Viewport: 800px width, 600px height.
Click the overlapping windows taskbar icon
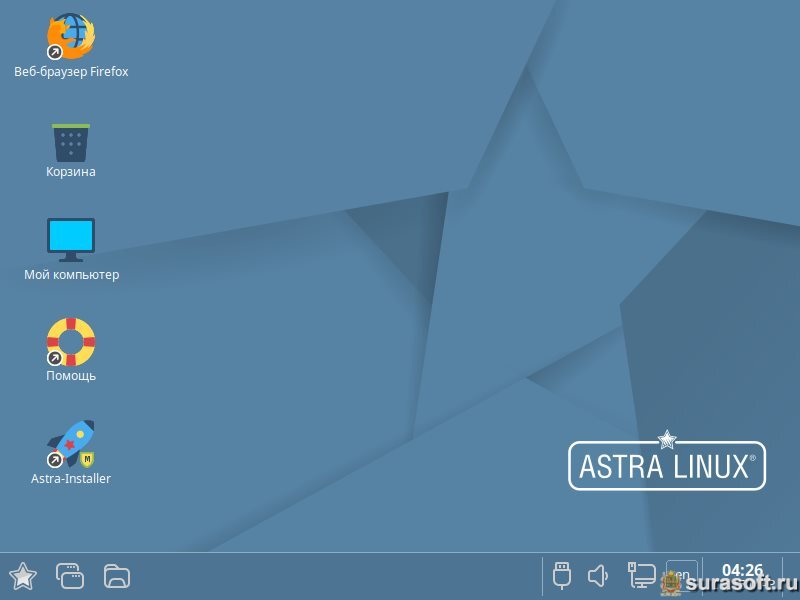[x=70, y=577]
